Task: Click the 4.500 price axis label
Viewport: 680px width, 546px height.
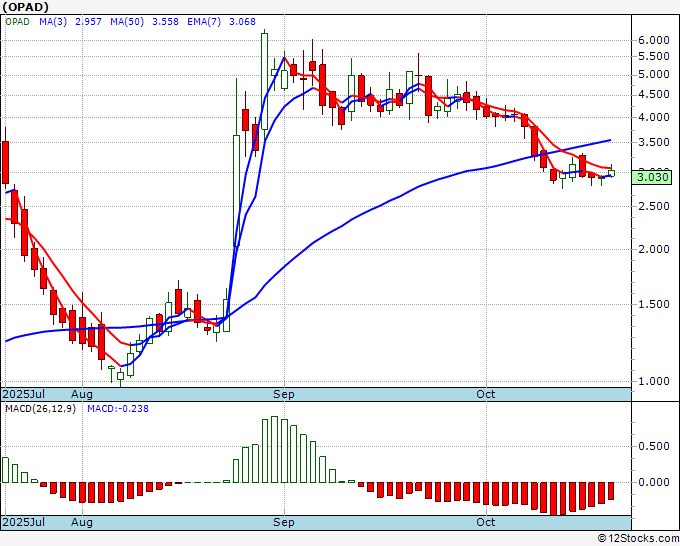Action: [x=654, y=95]
